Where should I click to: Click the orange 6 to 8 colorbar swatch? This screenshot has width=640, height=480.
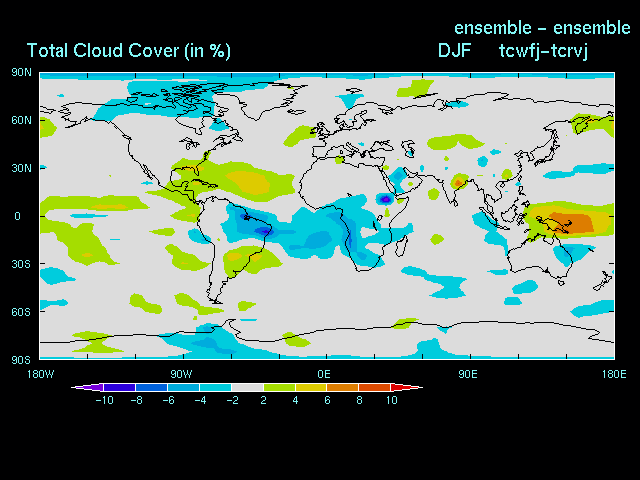343,387
